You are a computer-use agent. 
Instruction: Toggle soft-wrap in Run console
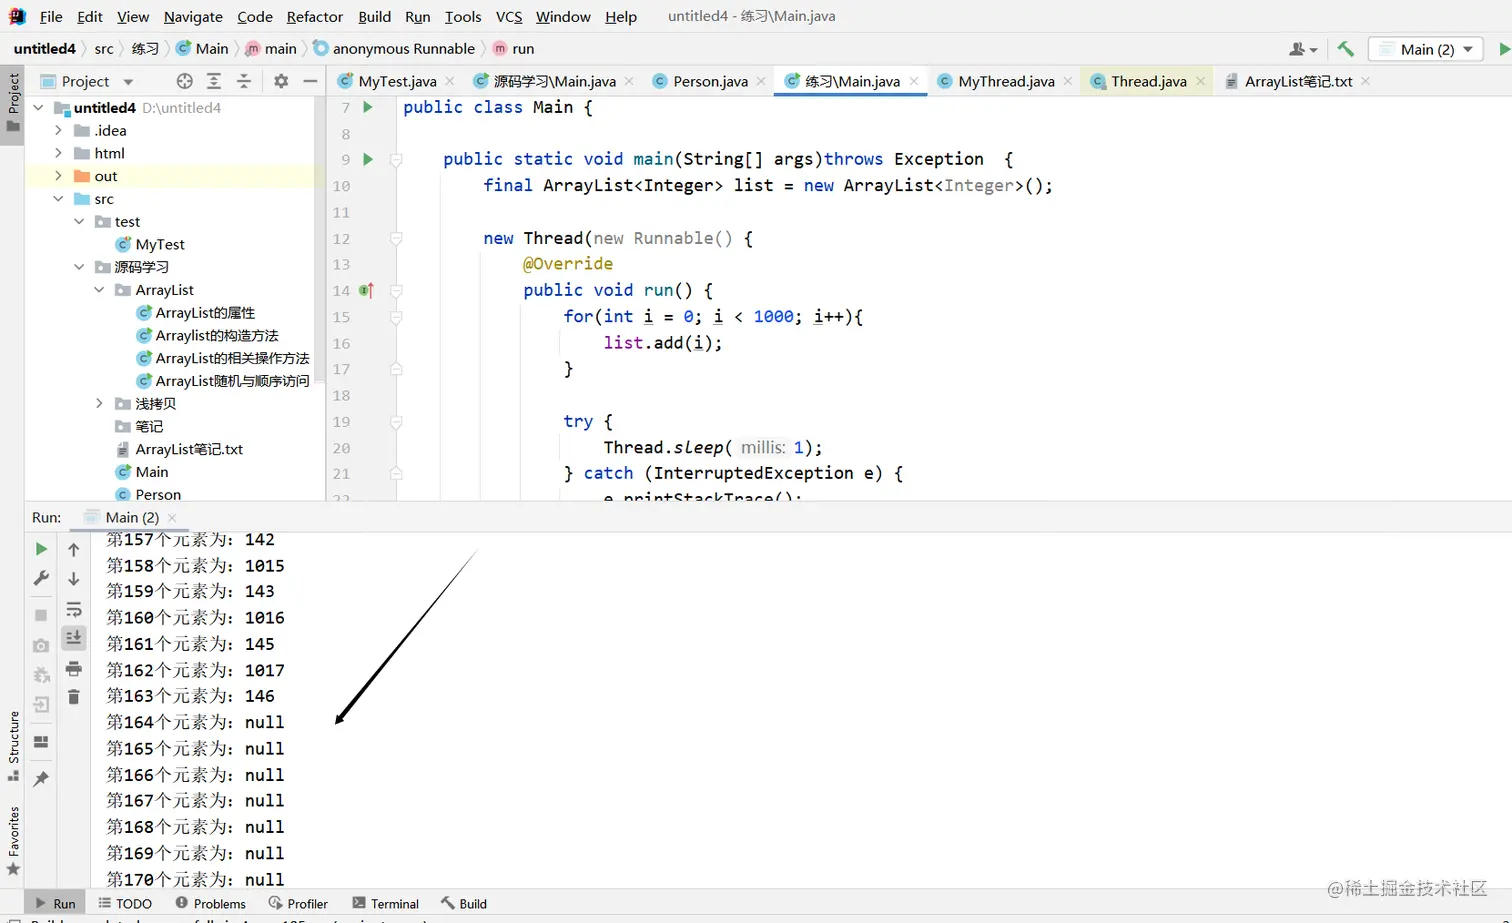[73, 609]
